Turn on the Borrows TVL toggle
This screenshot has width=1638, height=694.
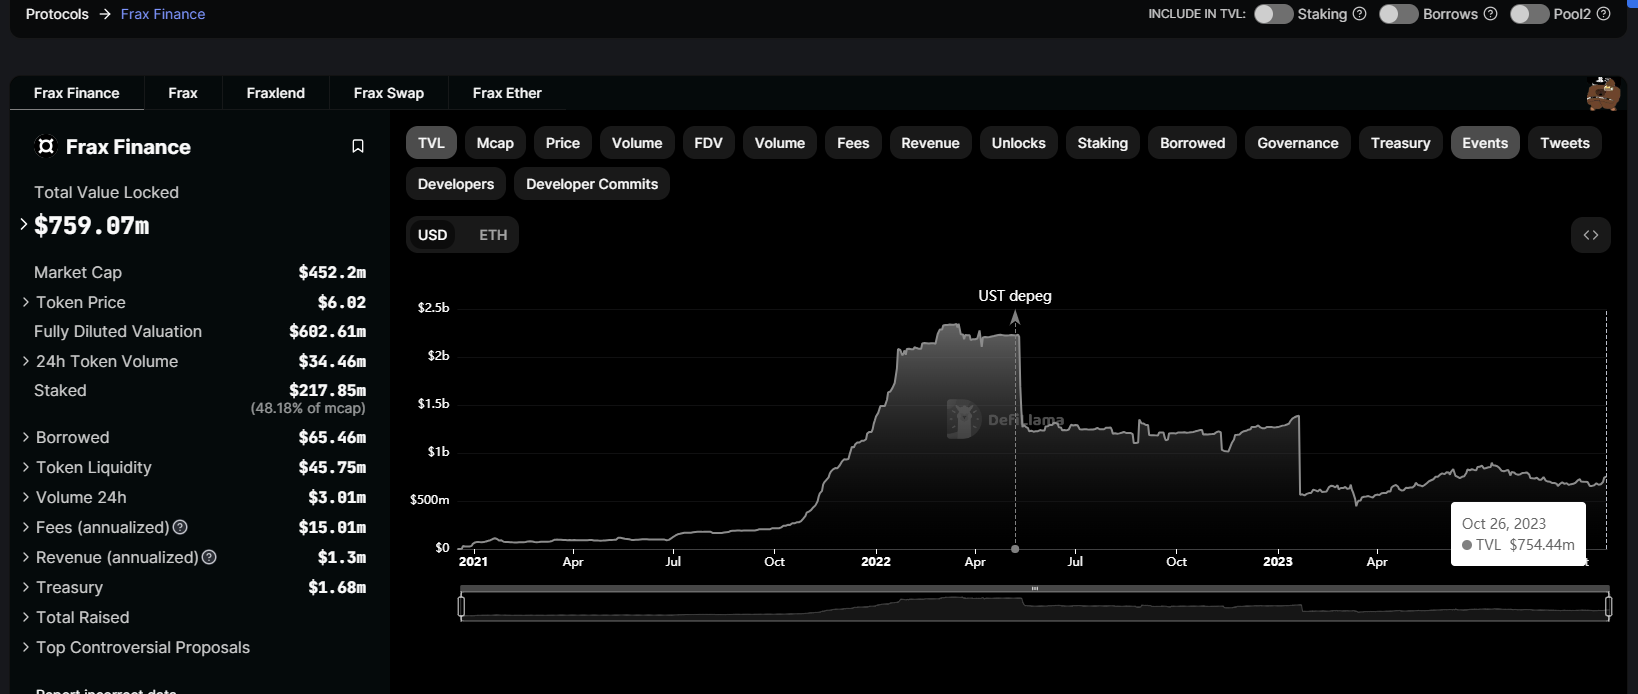pos(1398,14)
